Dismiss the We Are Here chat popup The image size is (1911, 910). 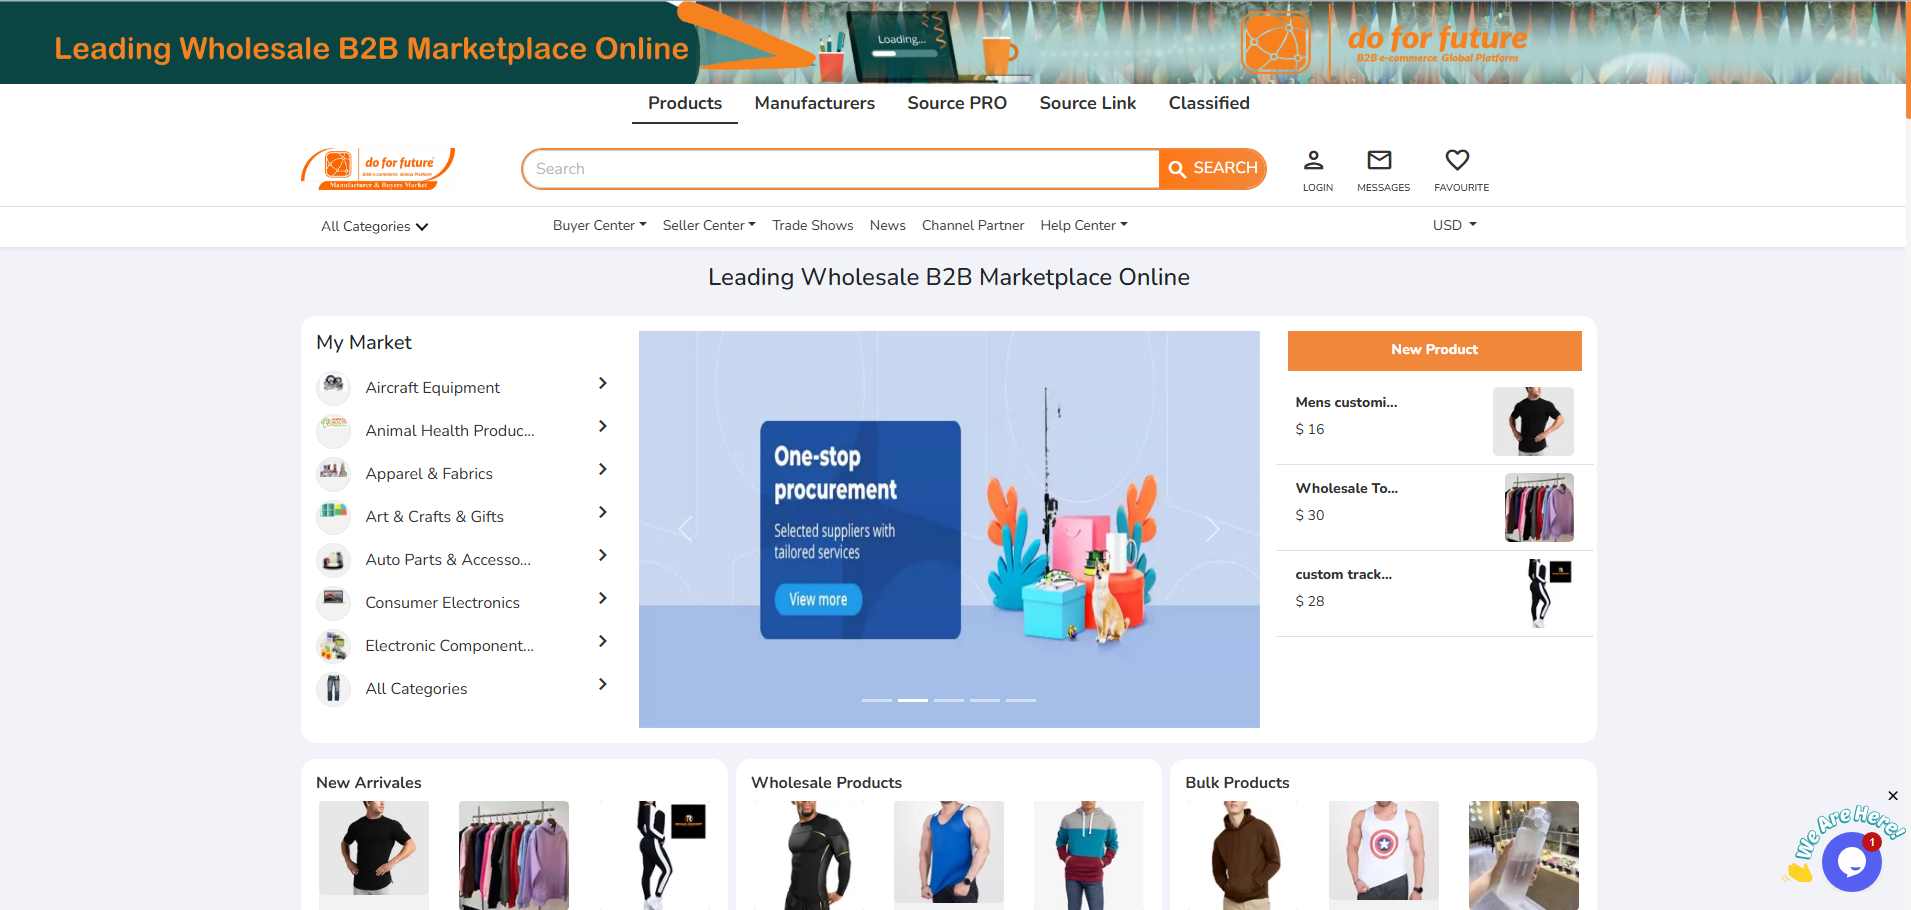coord(1892,796)
